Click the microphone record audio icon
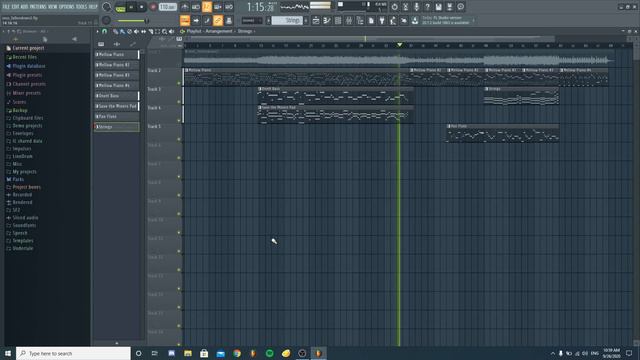This screenshot has height=360, width=640. pos(416,7)
